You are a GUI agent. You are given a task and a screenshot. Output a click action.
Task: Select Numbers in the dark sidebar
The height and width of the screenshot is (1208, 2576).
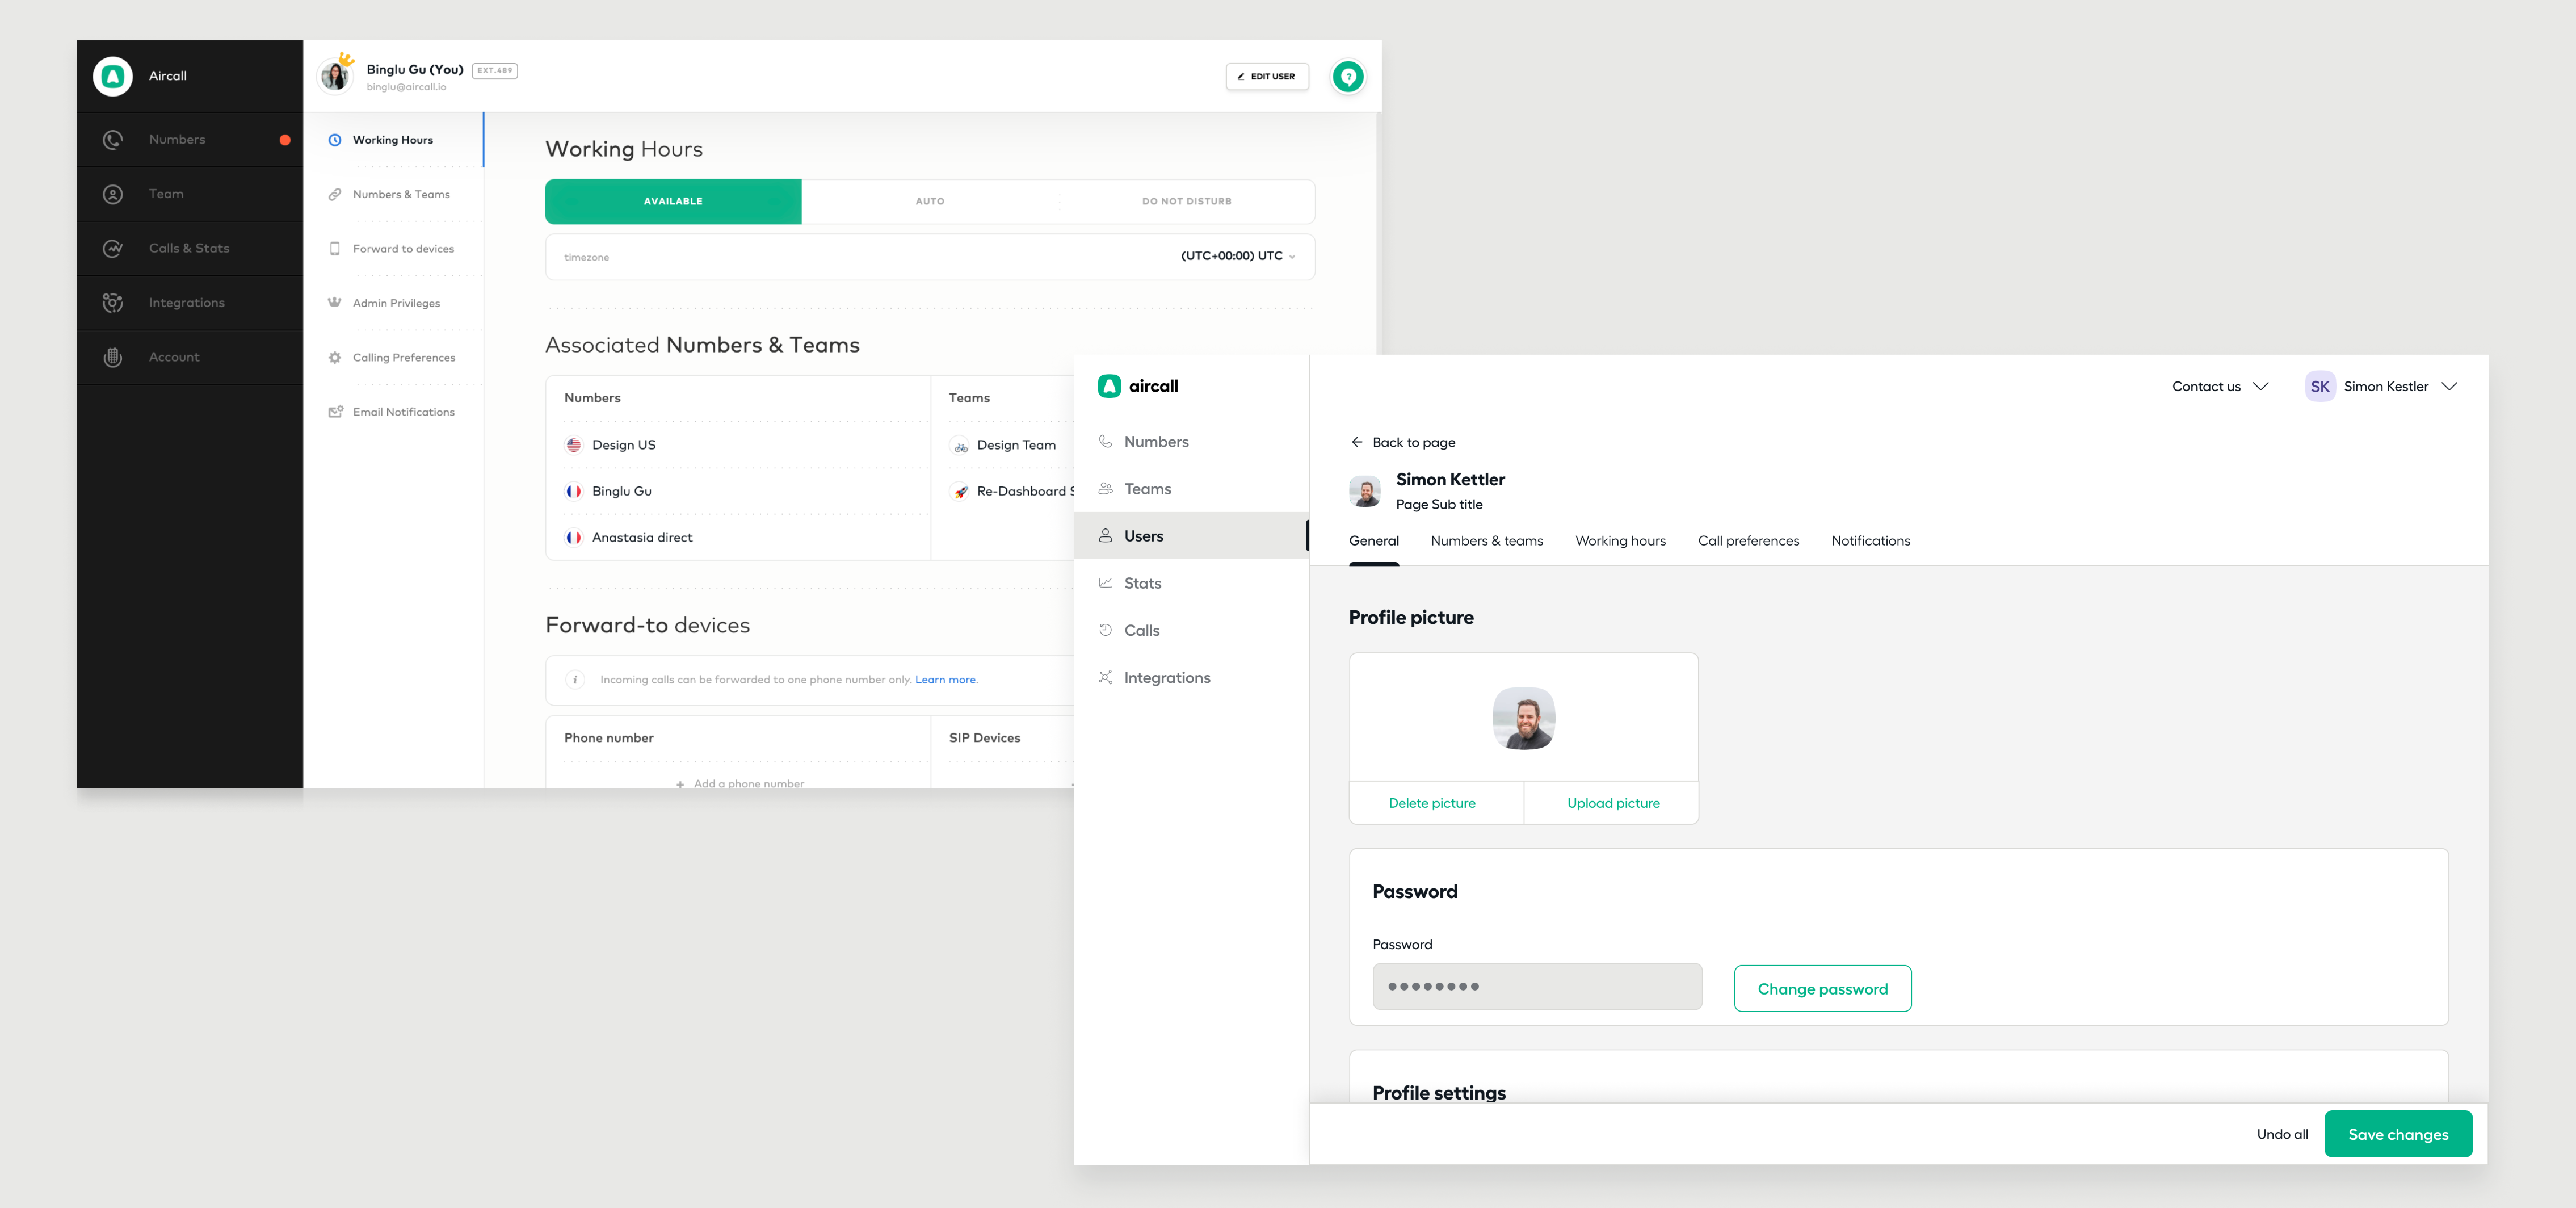(x=177, y=139)
